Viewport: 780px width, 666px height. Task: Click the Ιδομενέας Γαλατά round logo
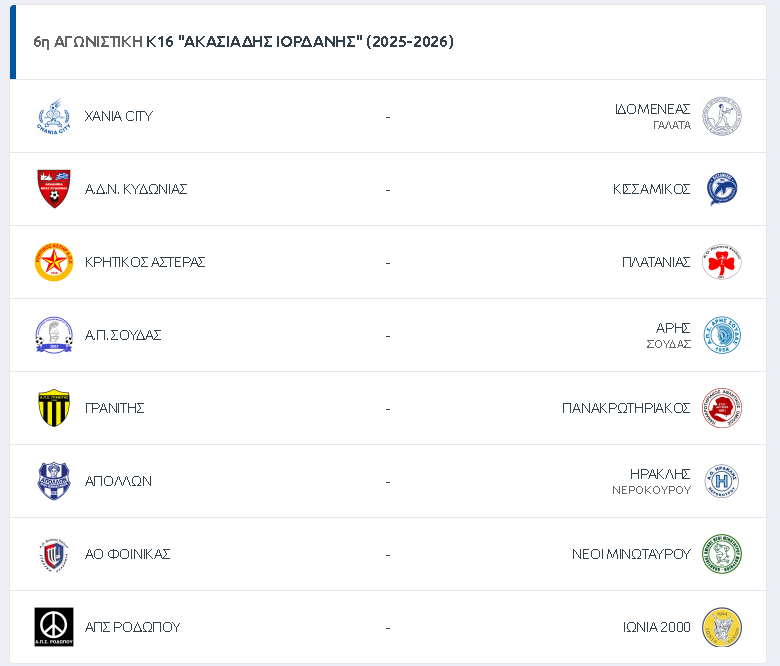(x=721, y=116)
